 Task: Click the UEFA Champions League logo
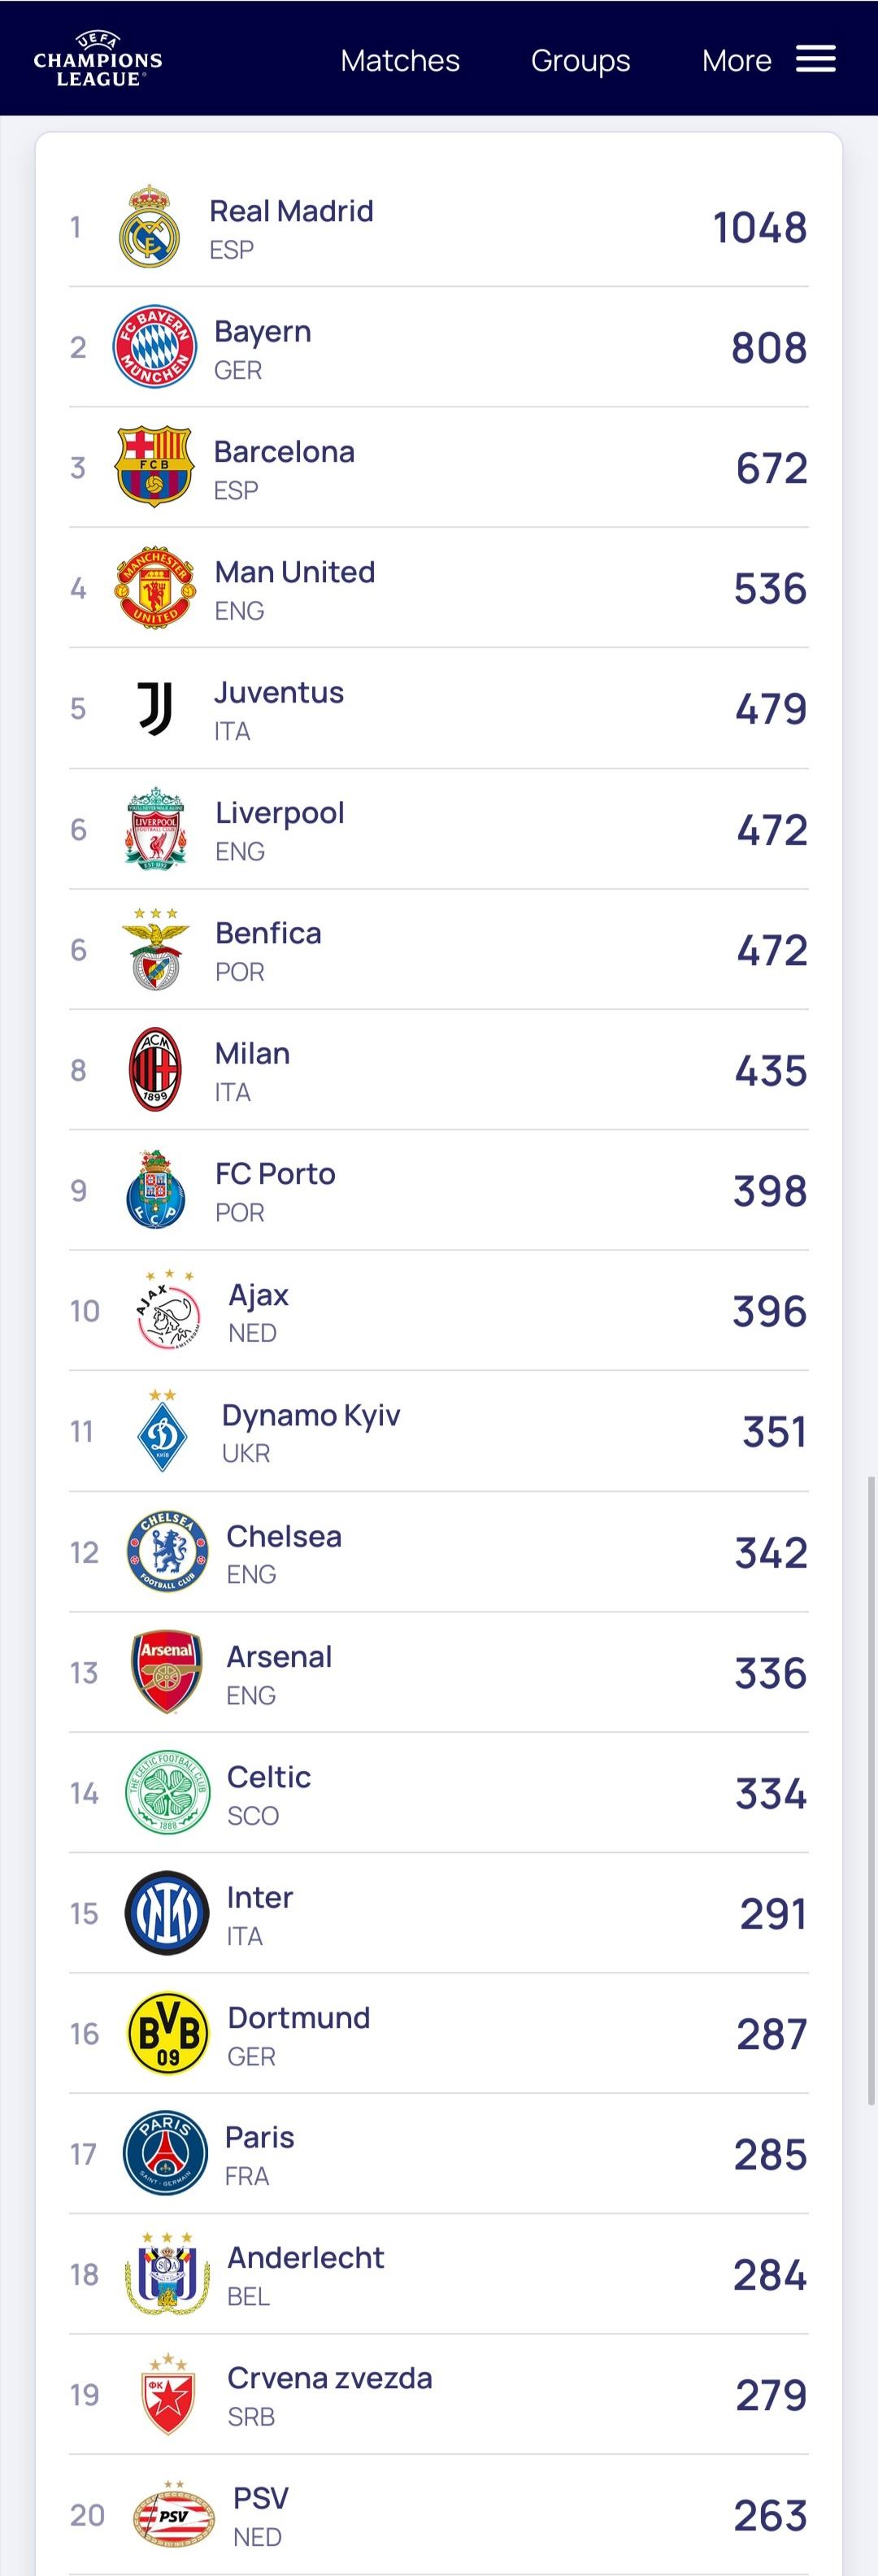(98, 59)
